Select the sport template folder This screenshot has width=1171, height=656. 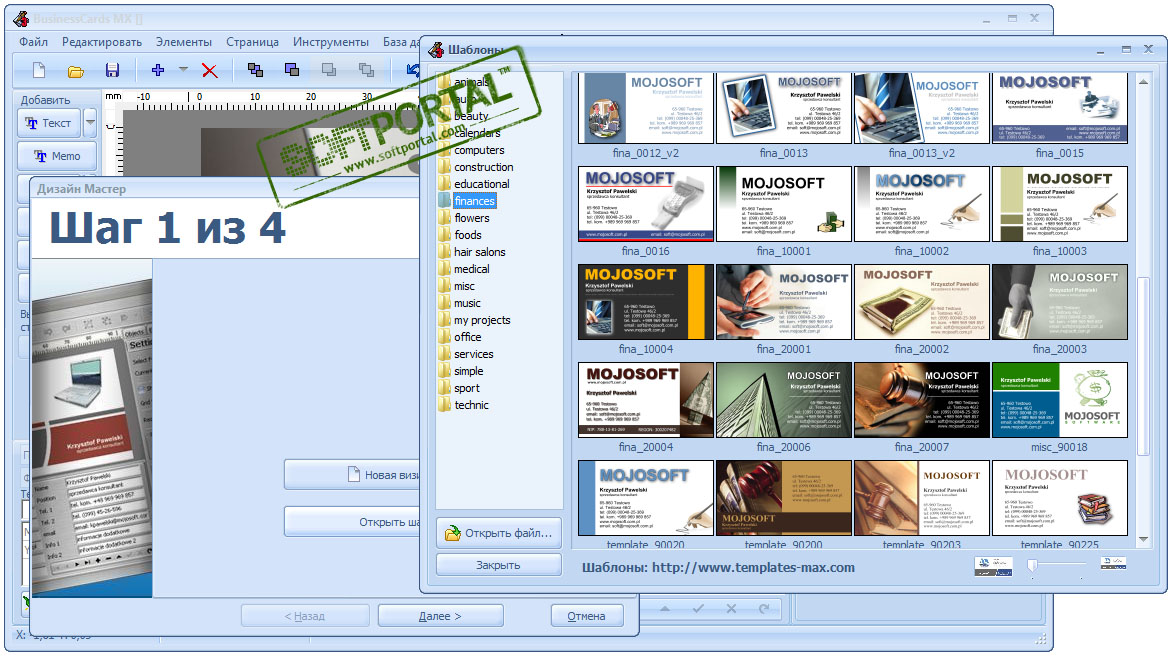tap(467, 389)
